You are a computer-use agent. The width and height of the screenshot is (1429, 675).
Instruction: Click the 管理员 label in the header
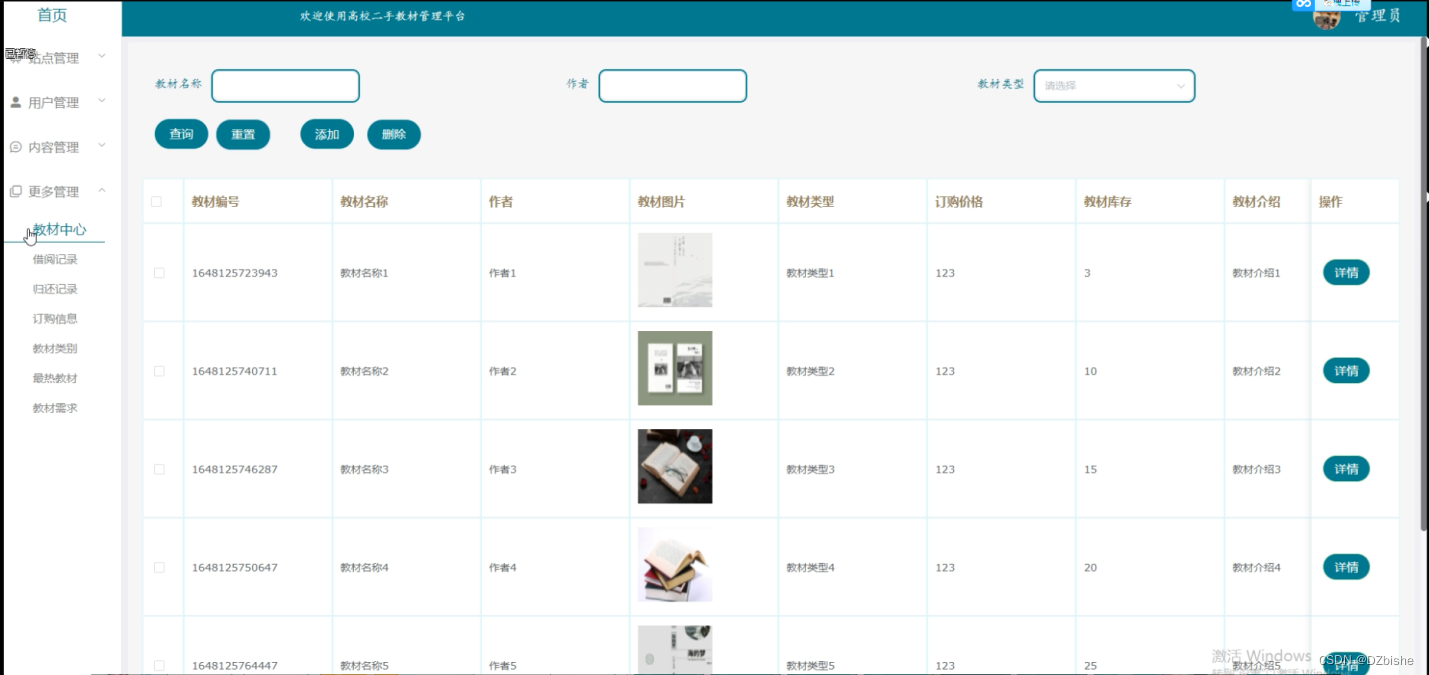coord(1377,15)
